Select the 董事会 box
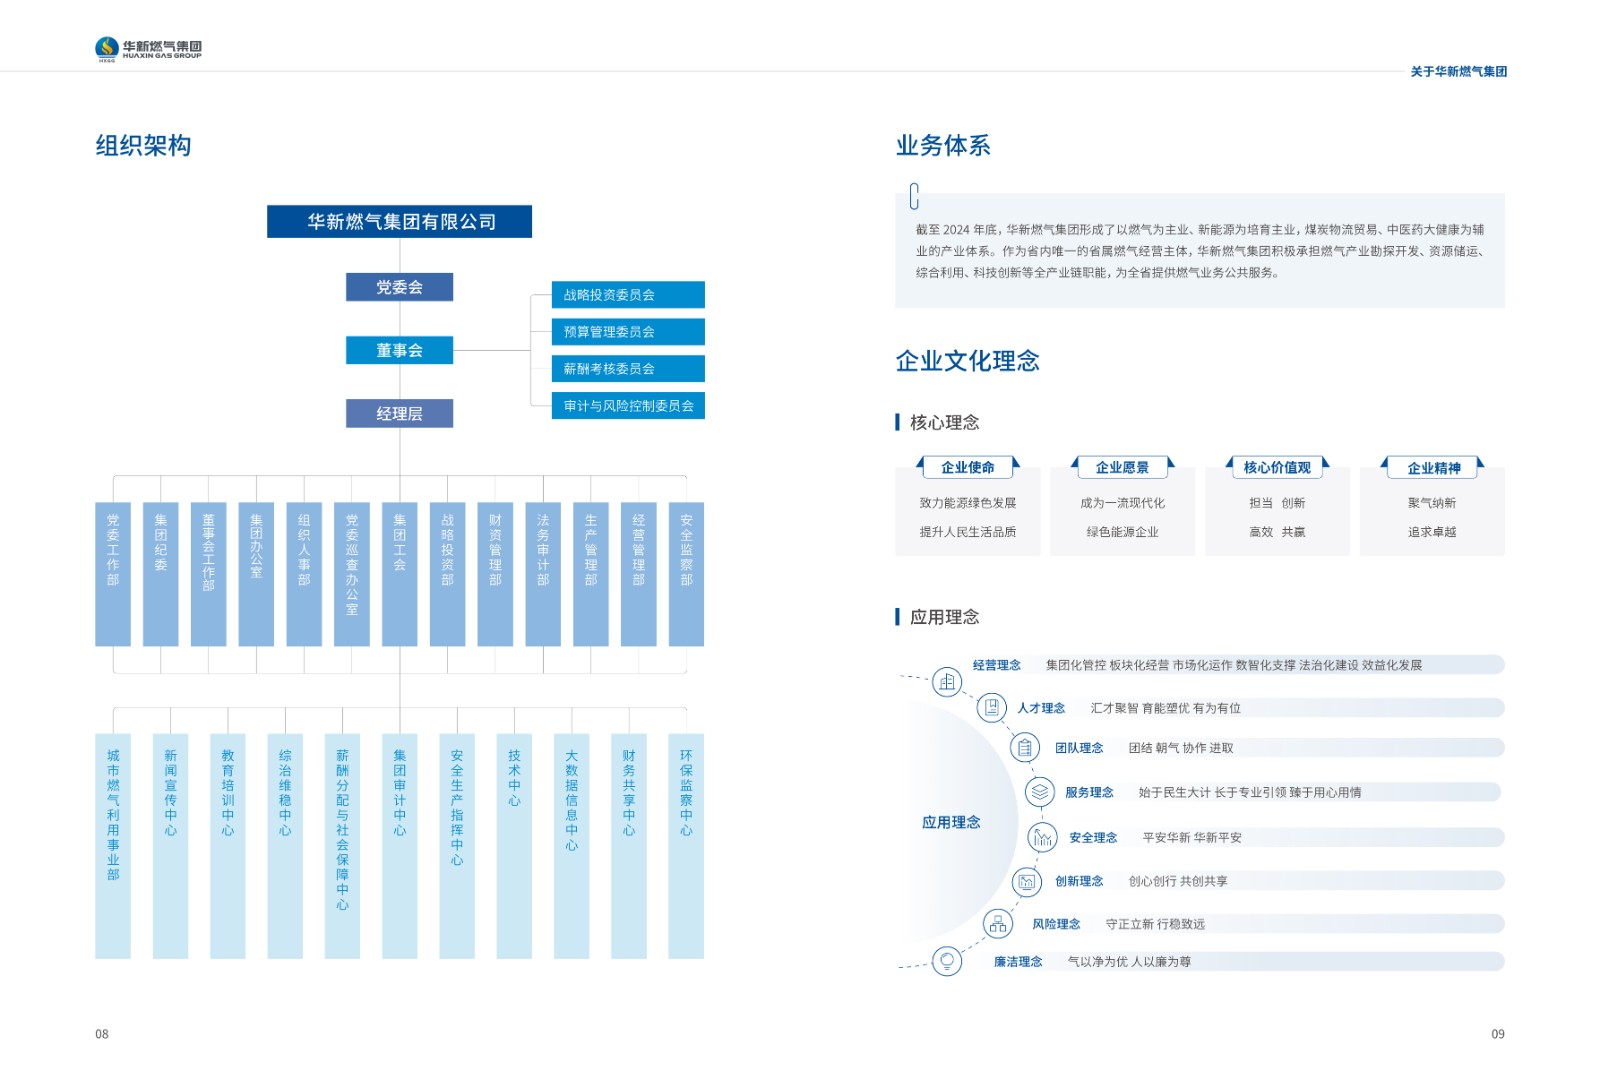1600x1085 pixels. [399, 350]
